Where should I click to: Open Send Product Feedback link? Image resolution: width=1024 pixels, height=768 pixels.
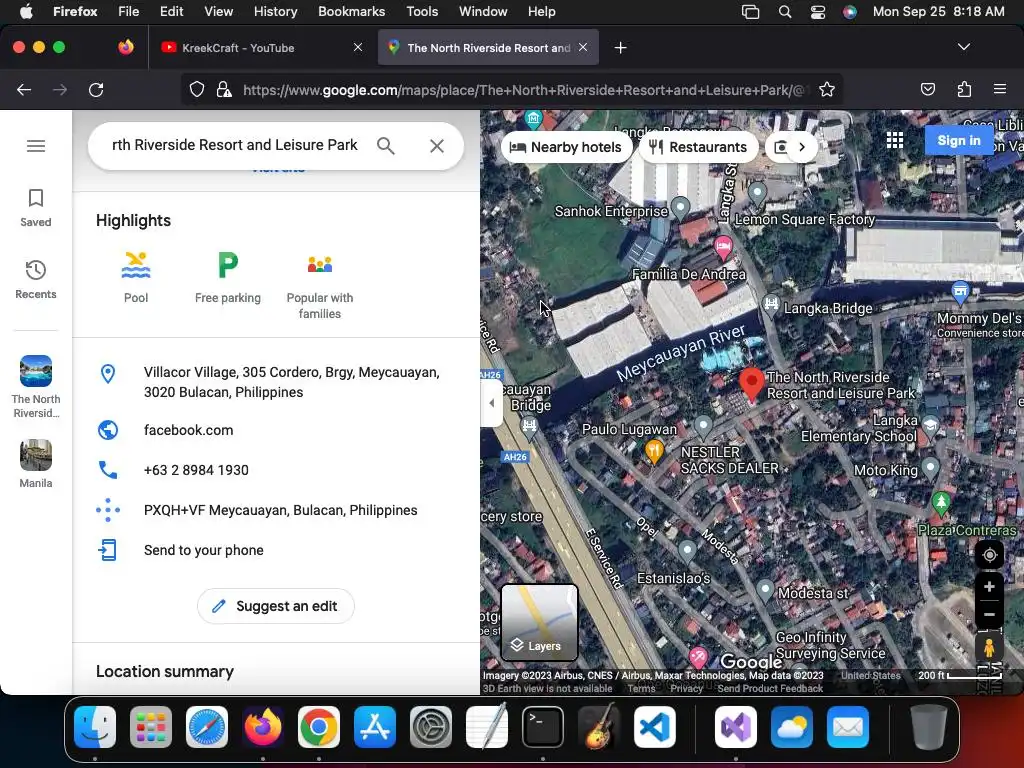[770, 688]
